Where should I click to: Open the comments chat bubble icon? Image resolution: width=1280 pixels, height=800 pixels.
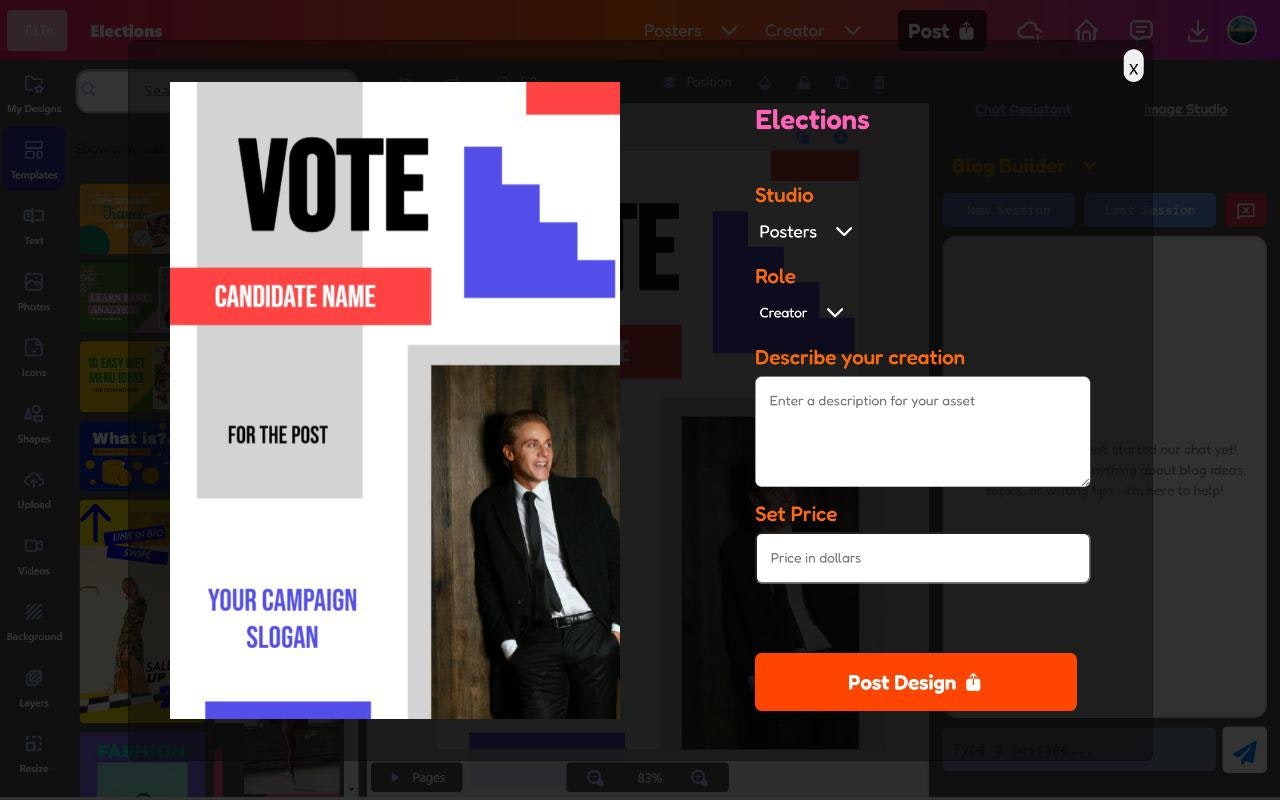tap(1141, 31)
